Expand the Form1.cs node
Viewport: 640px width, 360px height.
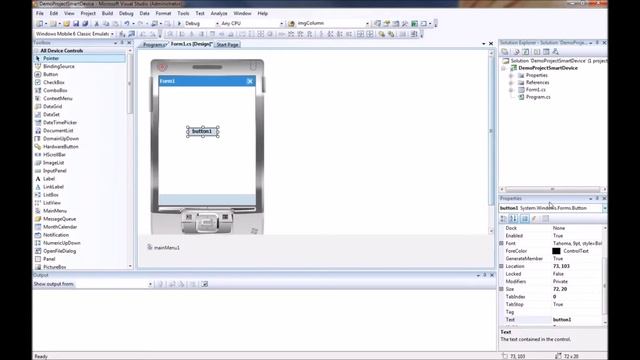[x=511, y=90]
